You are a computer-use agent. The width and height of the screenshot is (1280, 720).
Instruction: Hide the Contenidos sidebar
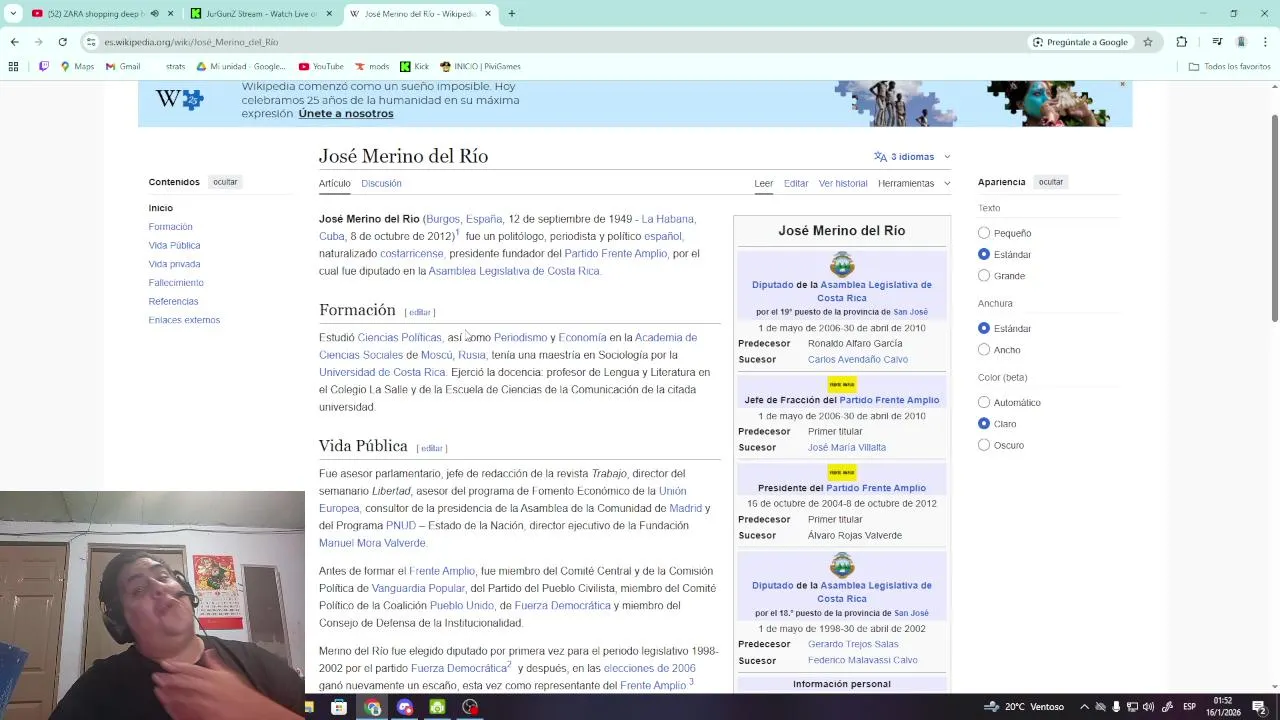(x=225, y=182)
